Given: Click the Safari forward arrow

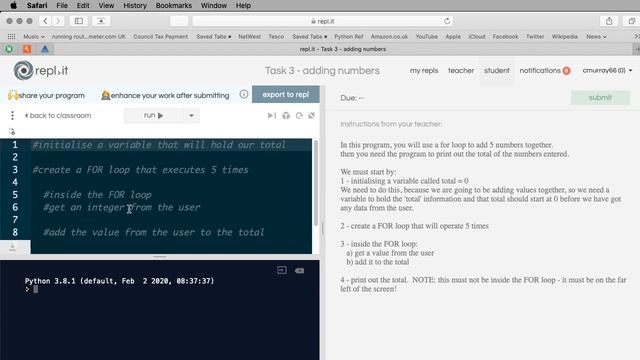Looking at the screenshot, I should (58, 21).
